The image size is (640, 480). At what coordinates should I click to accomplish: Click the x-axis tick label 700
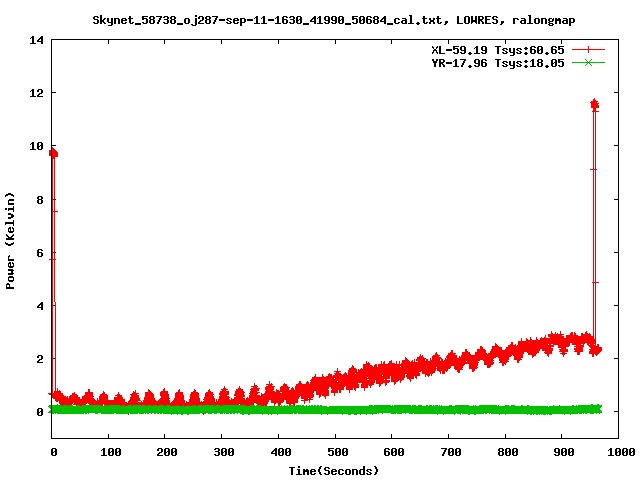point(451,452)
